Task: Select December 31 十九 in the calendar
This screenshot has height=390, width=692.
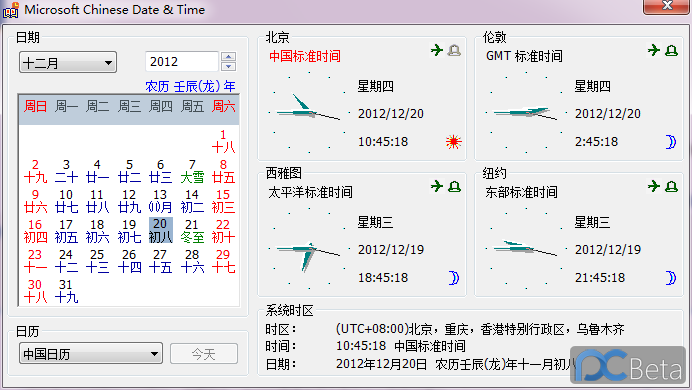Action: (66, 291)
